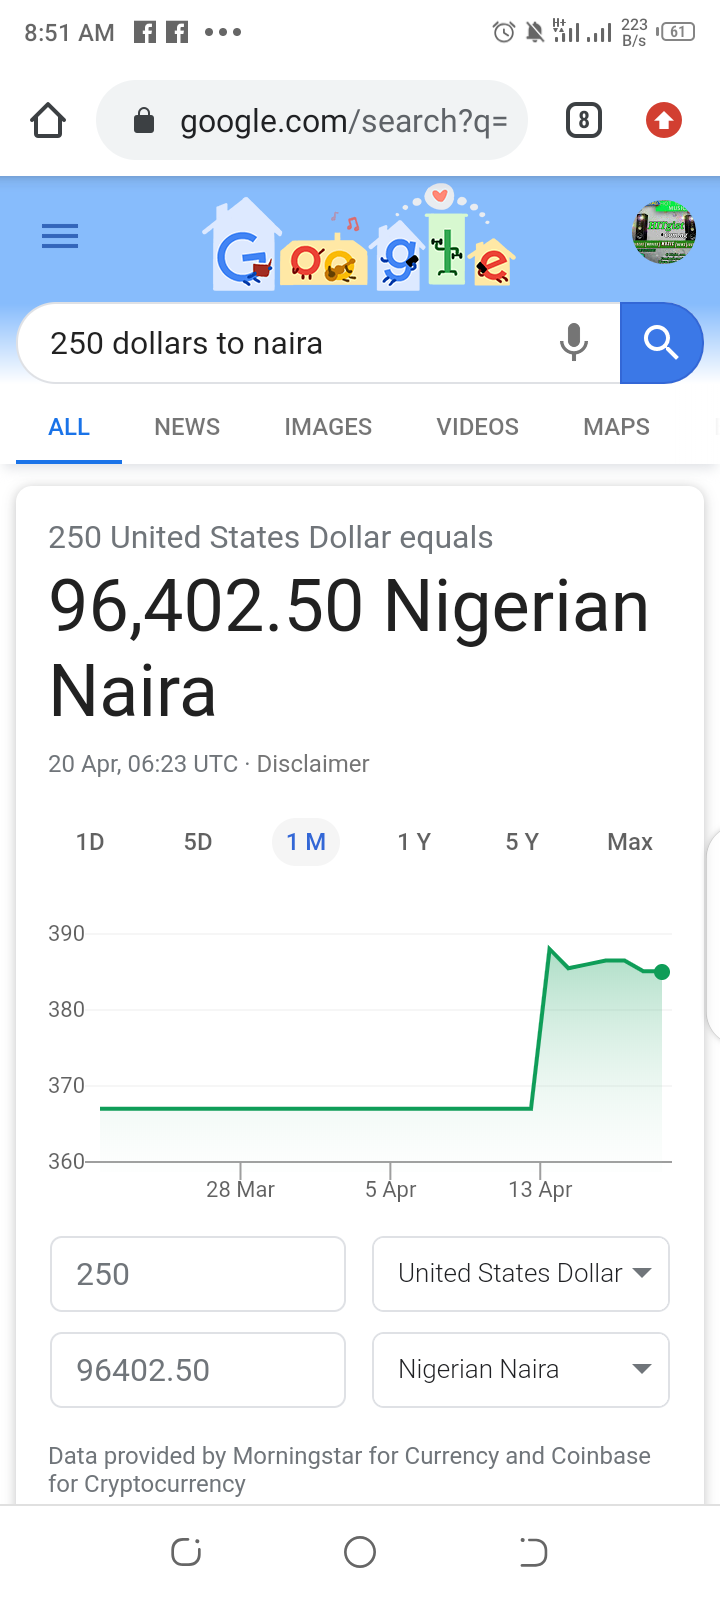Image resolution: width=720 pixels, height=1600 pixels.
Task: Tap the microphone voice search icon
Action: [574, 343]
